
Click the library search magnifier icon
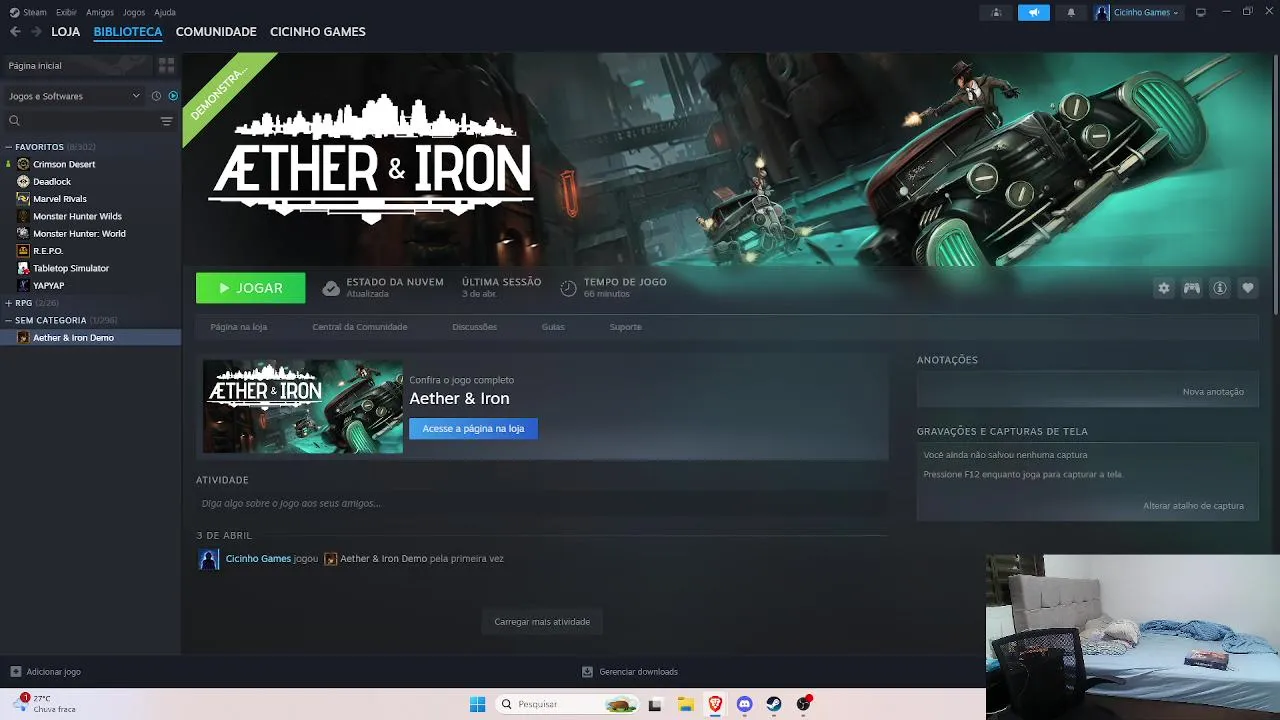tap(14, 121)
